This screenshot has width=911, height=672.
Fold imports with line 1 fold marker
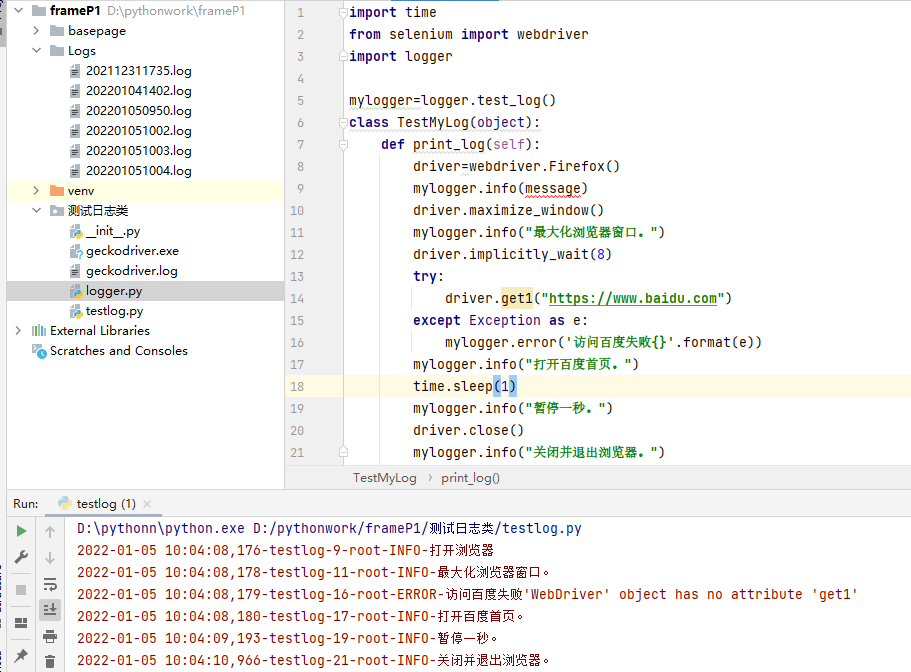point(343,12)
